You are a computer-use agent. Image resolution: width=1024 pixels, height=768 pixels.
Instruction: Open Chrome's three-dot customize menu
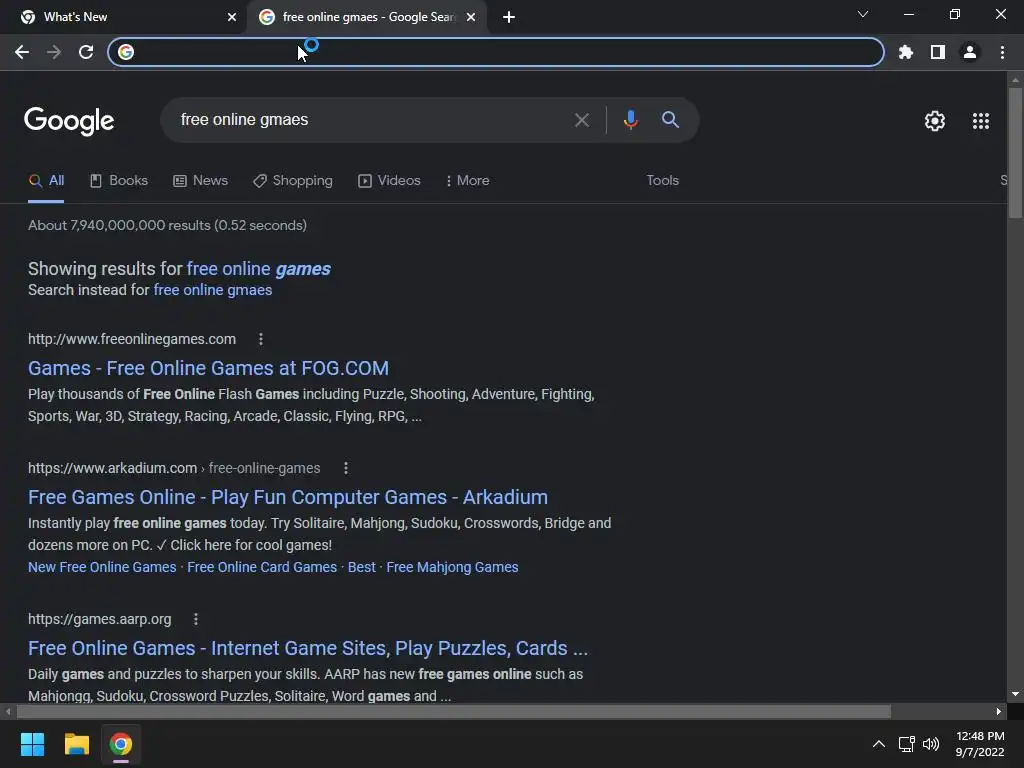(x=1002, y=52)
